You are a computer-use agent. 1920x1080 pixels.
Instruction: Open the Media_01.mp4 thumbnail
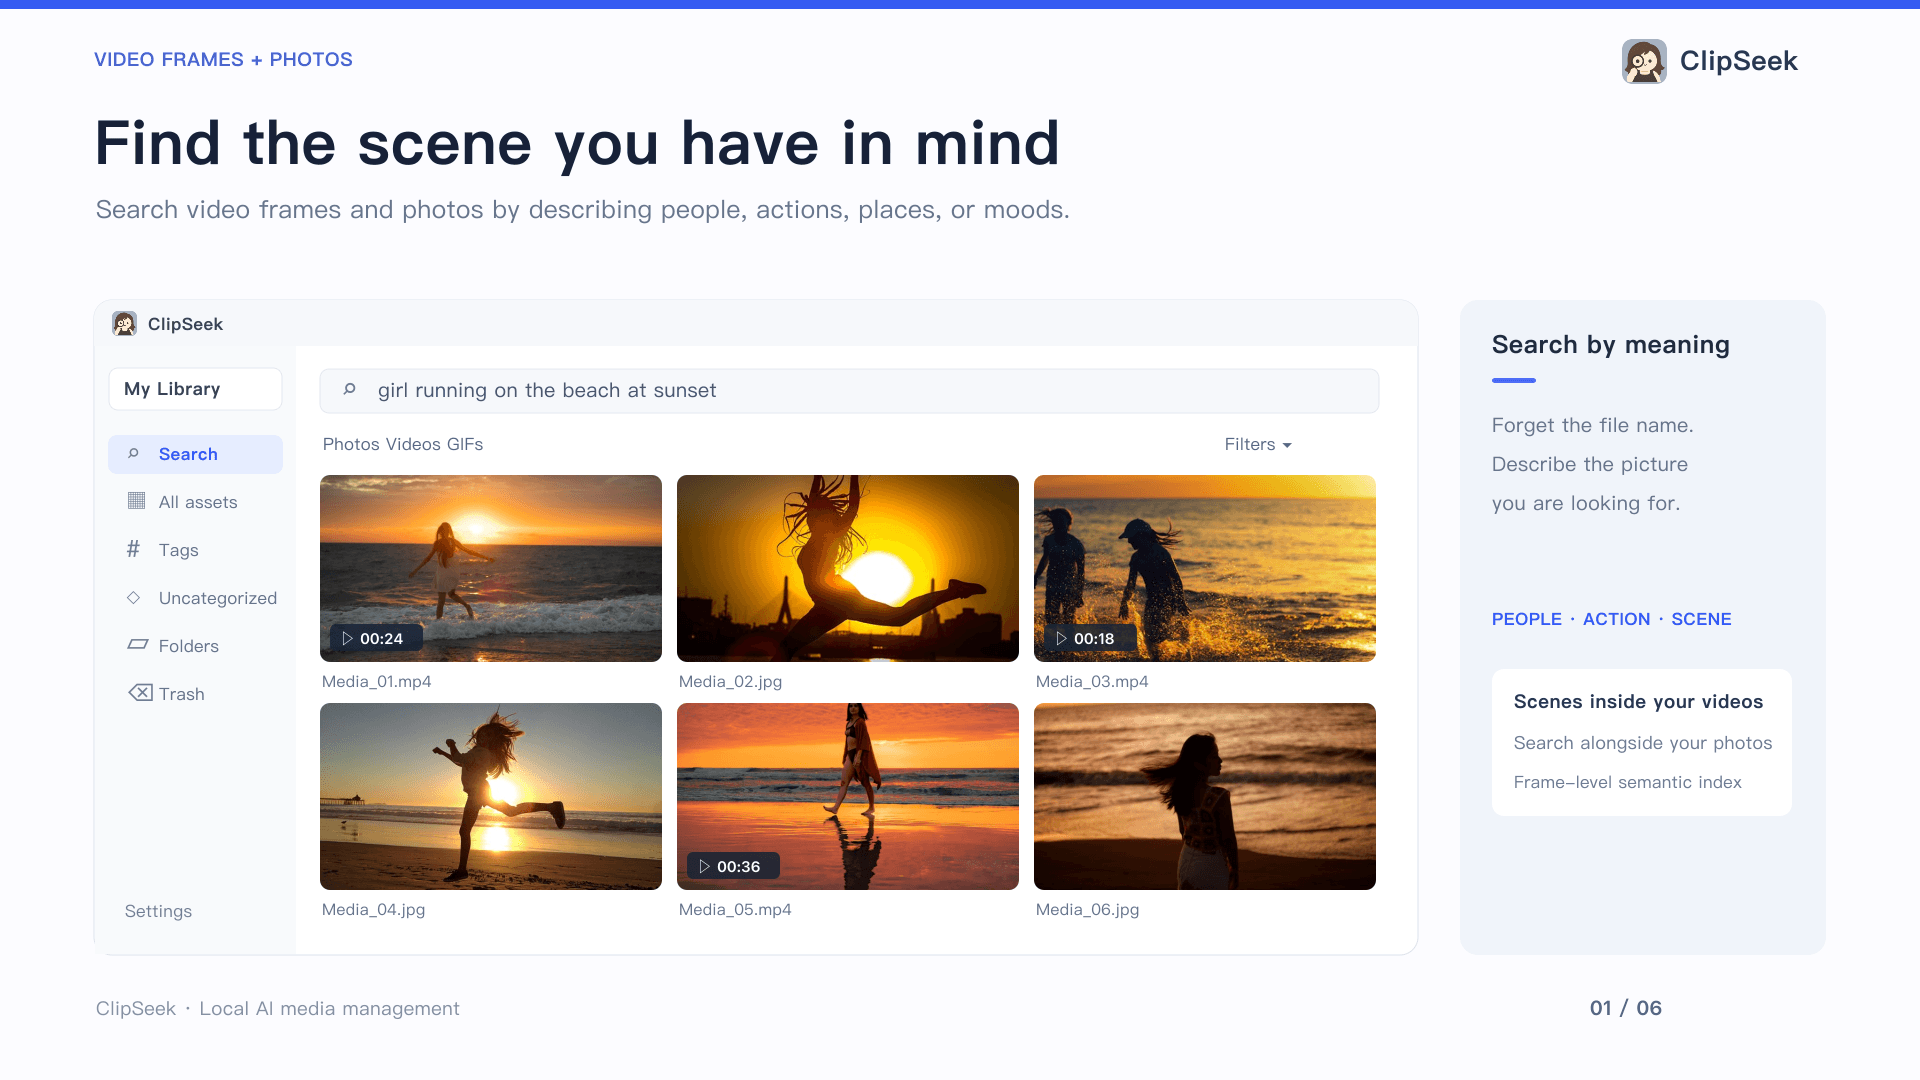(x=491, y=568)
